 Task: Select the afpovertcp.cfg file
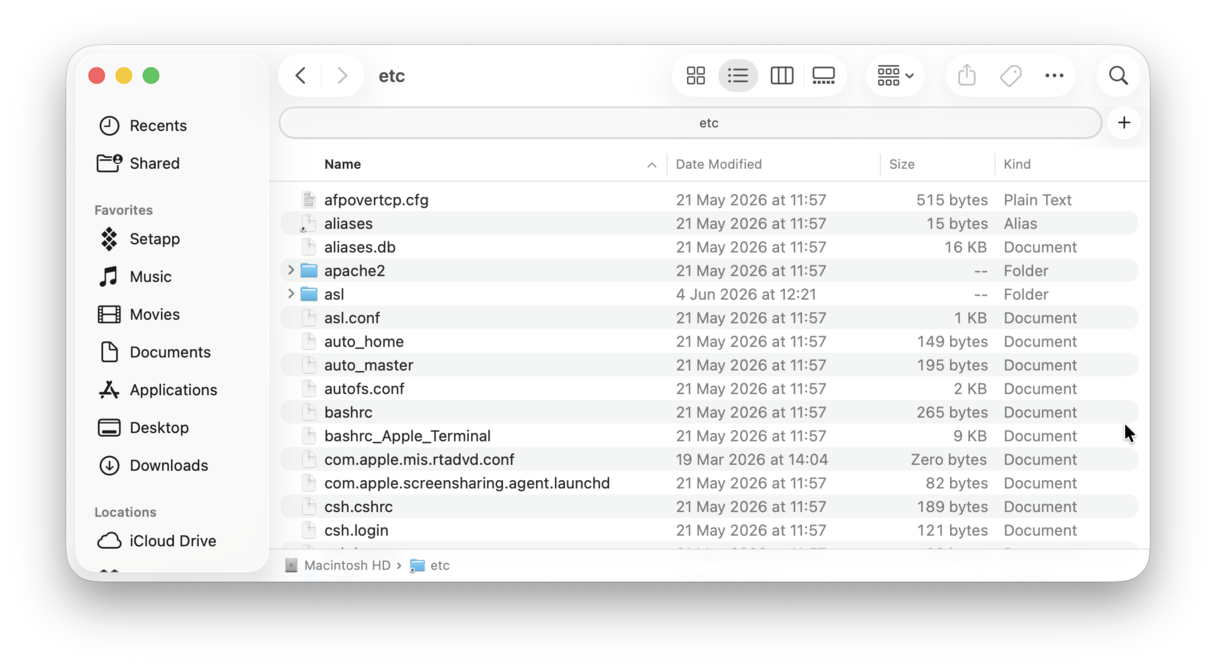point(709,200)
